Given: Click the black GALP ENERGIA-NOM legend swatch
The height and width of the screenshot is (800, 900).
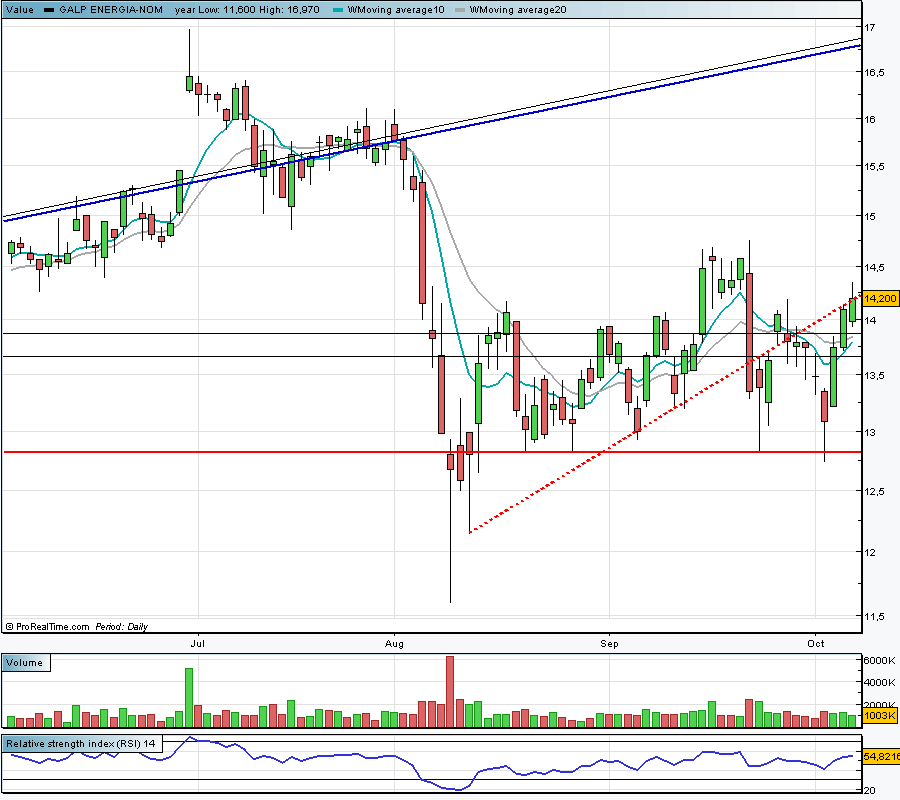Looking at the screenshot, I should coord(49,10).
